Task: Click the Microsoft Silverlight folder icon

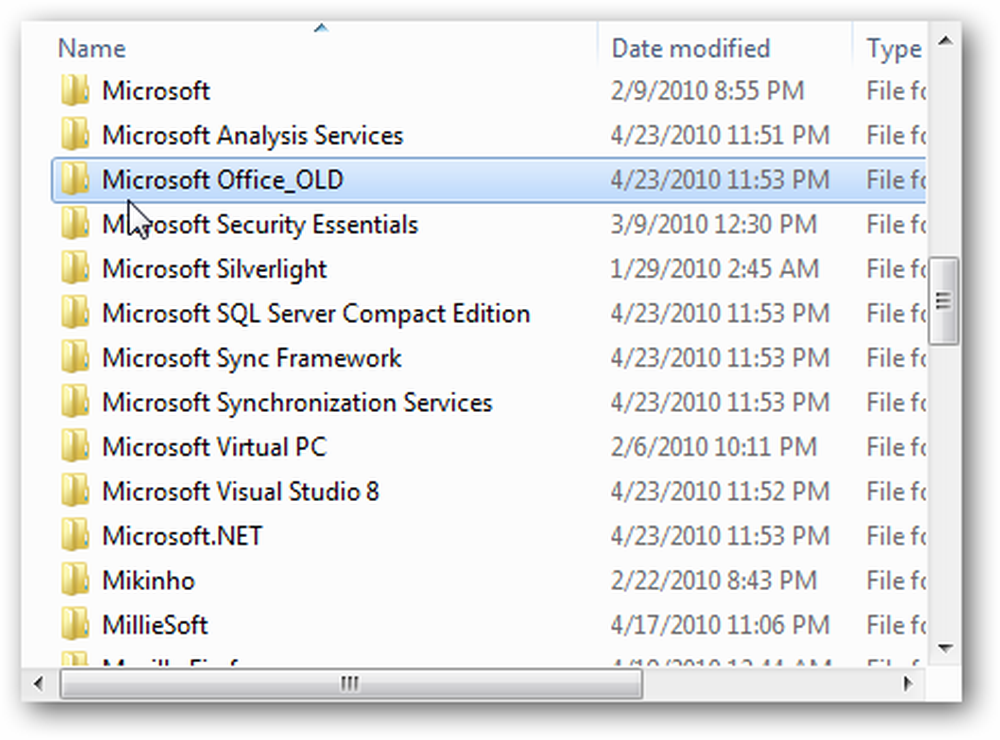Action: [75, 269]
